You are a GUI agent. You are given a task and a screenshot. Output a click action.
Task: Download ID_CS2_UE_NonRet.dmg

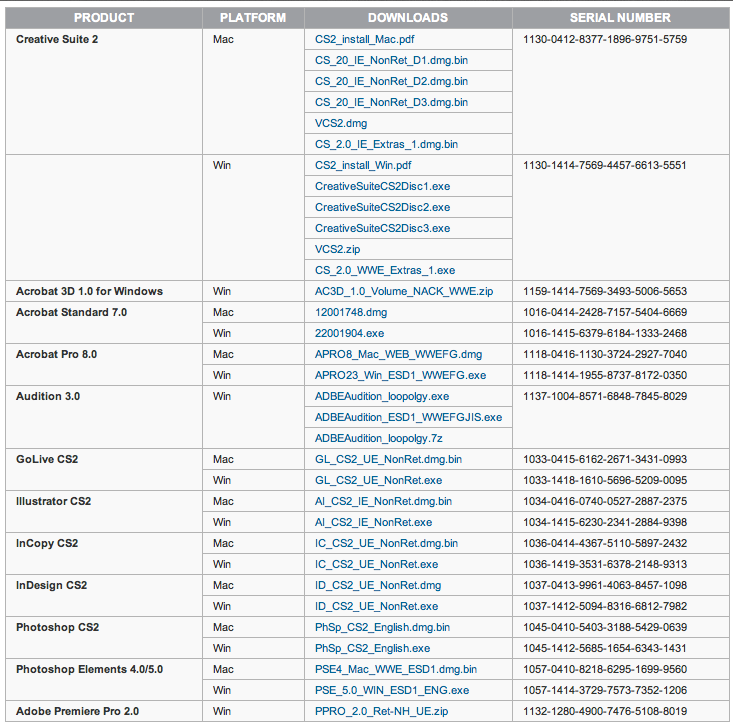click(x=378, y=586)
